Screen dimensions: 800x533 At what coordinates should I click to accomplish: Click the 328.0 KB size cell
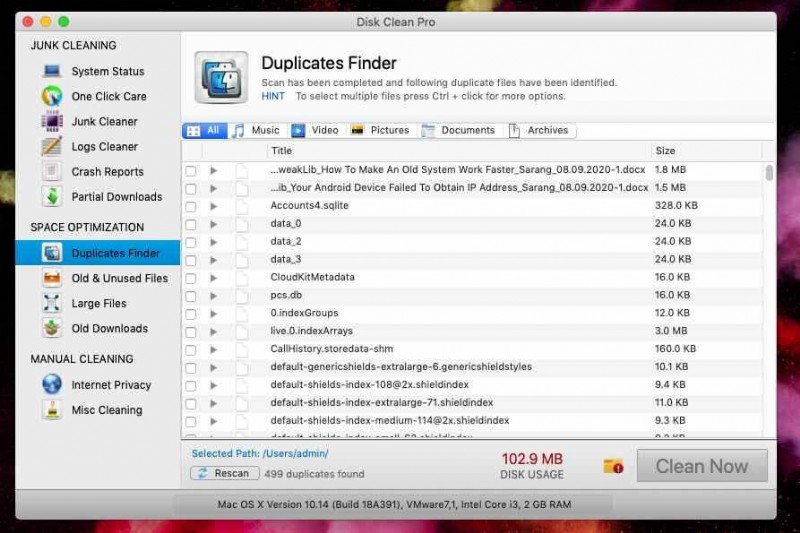coord(676,206)
